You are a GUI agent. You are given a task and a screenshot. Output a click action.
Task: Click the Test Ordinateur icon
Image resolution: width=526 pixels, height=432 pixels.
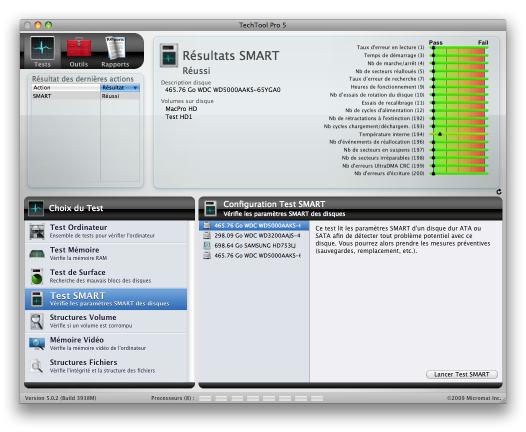37,231
